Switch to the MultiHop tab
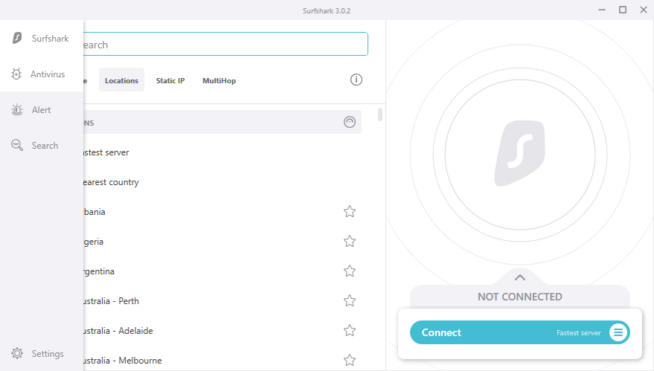The image size is (654, 371). point(219,81)
